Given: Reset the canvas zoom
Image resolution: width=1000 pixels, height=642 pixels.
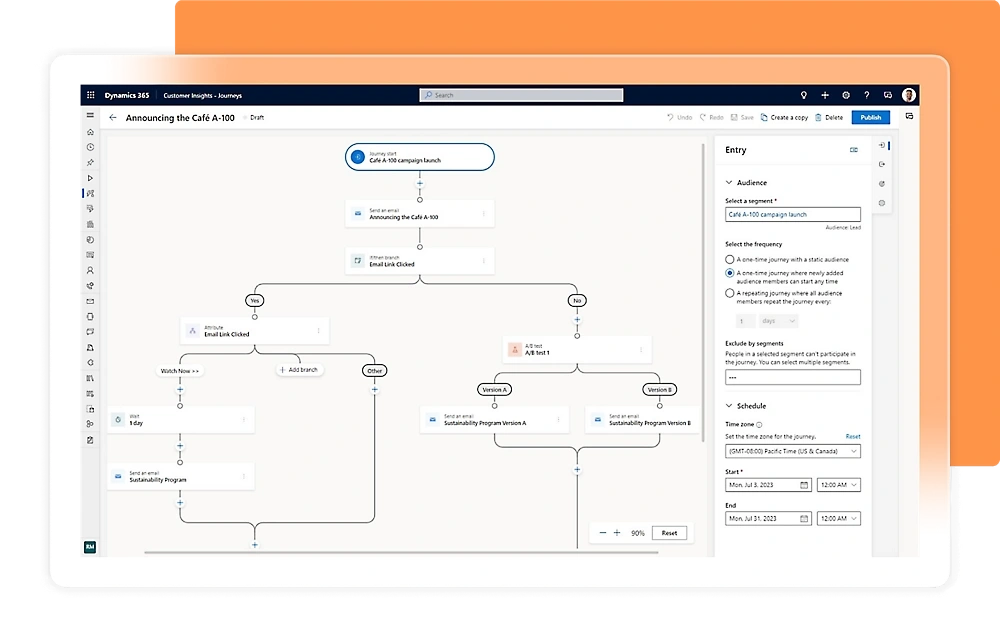Looking at the screenshot, I should pyautogui.click(x=669, y=533).
